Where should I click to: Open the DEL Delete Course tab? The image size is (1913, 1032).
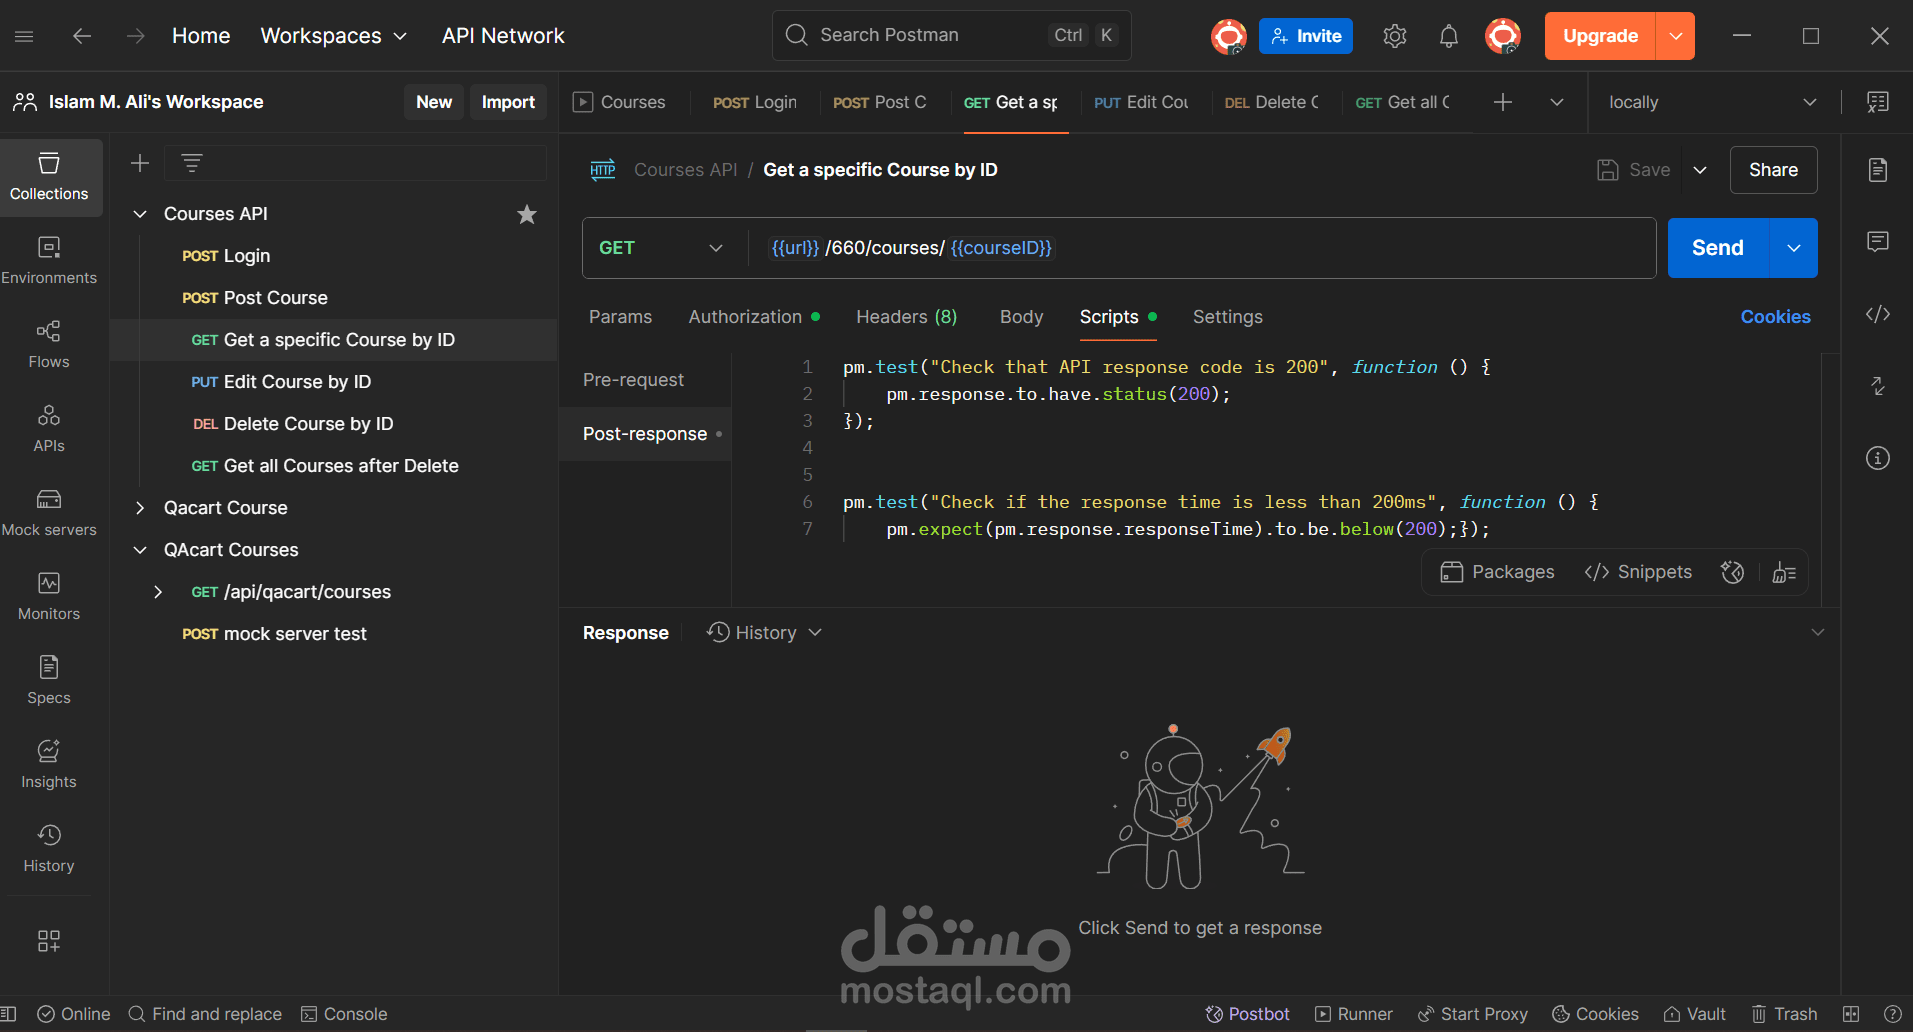pos(1272,102)
